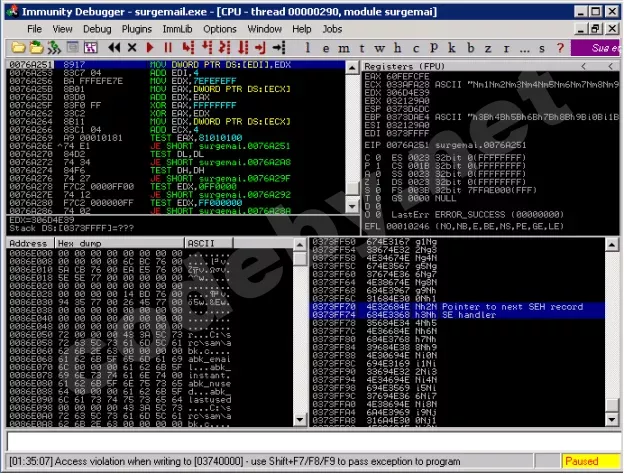Click the Trace into icon

[x=225, y=48]
